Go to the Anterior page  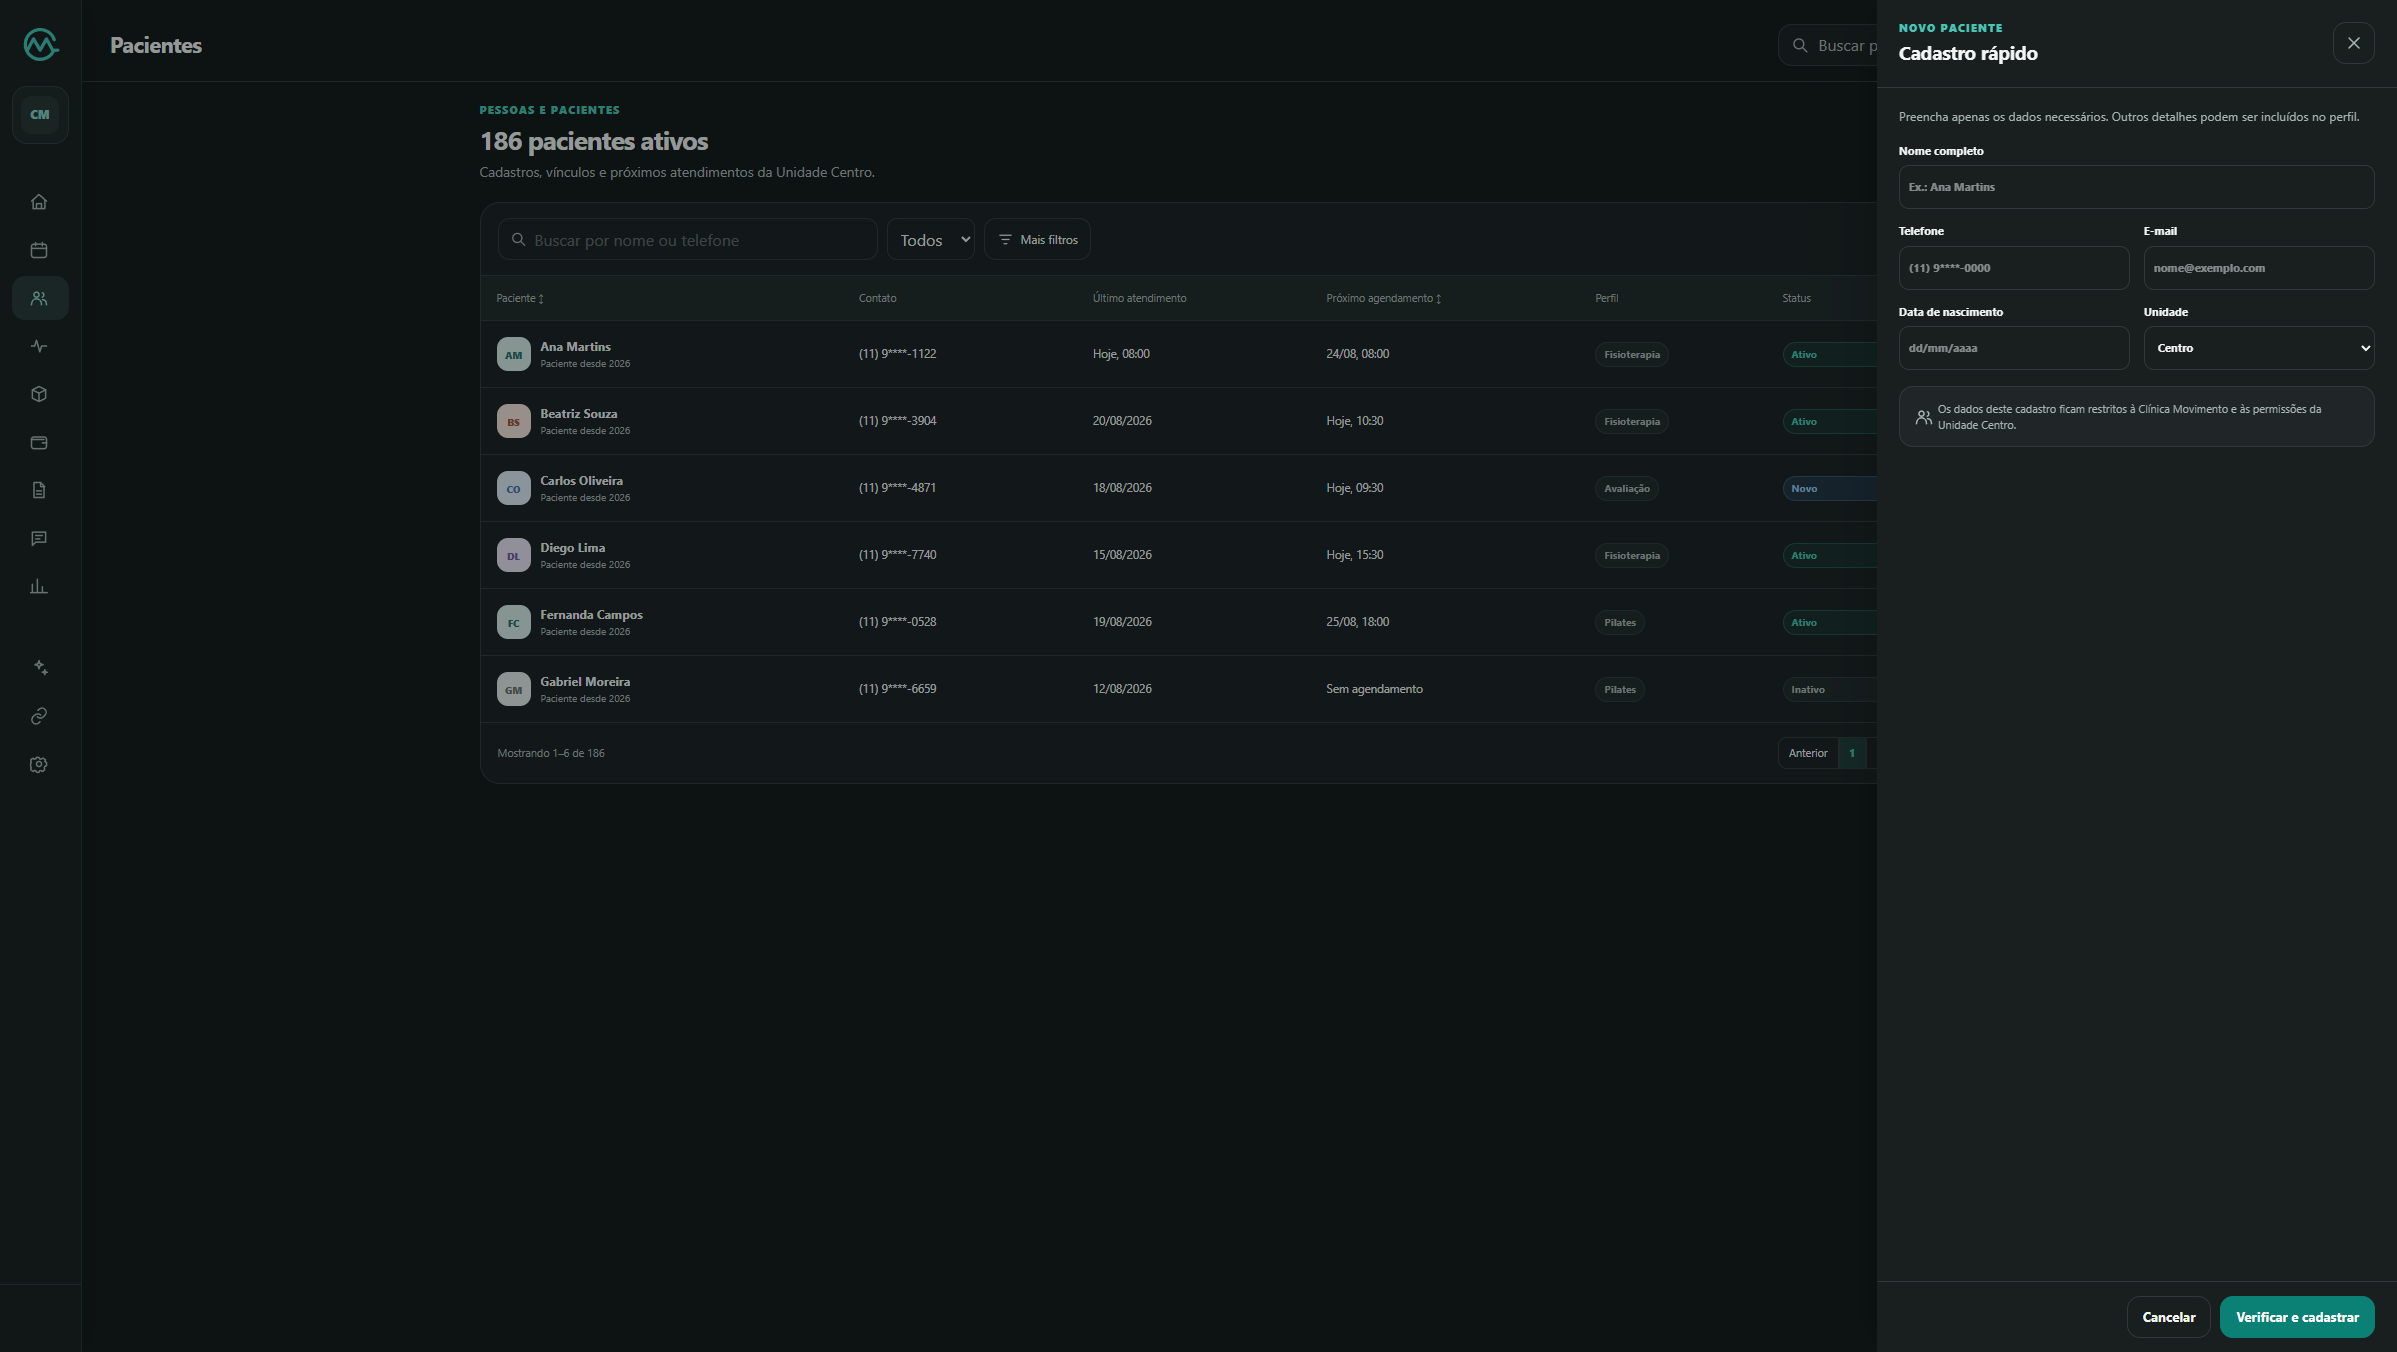click(x=1807, y=753)
